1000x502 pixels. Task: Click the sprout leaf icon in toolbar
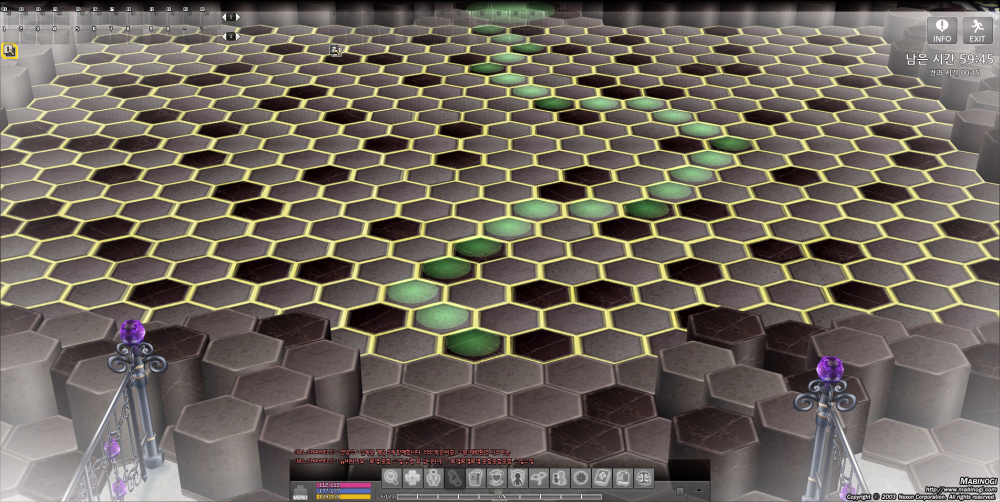(538, 477)
